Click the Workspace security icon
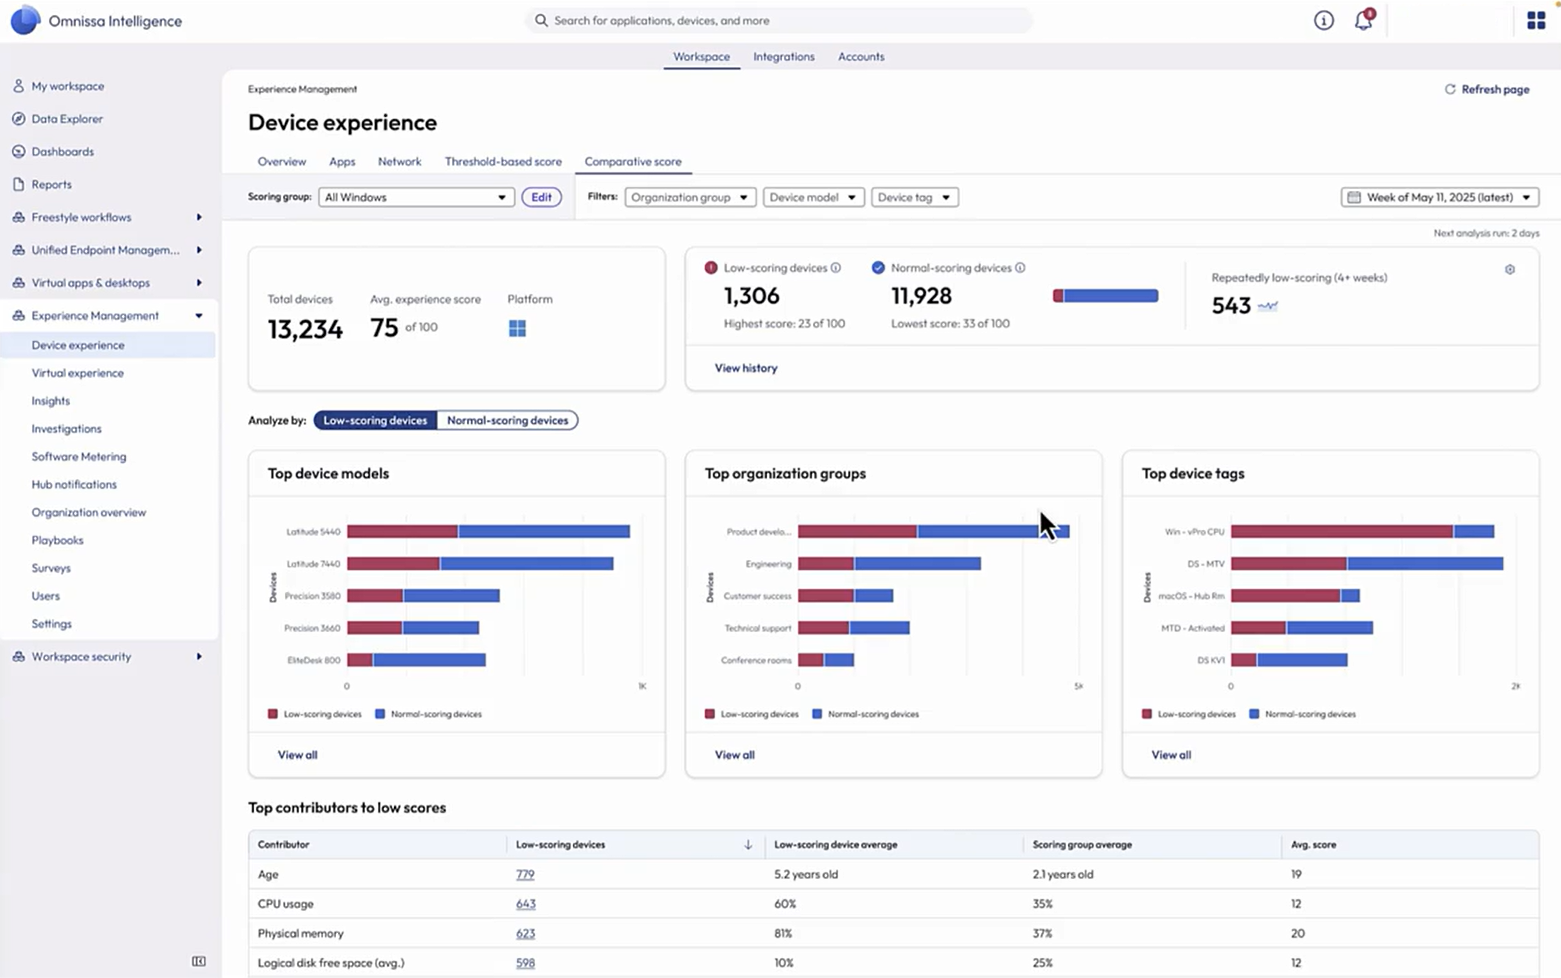This screenshot has height=978, width=1561. tap(18, 657)
